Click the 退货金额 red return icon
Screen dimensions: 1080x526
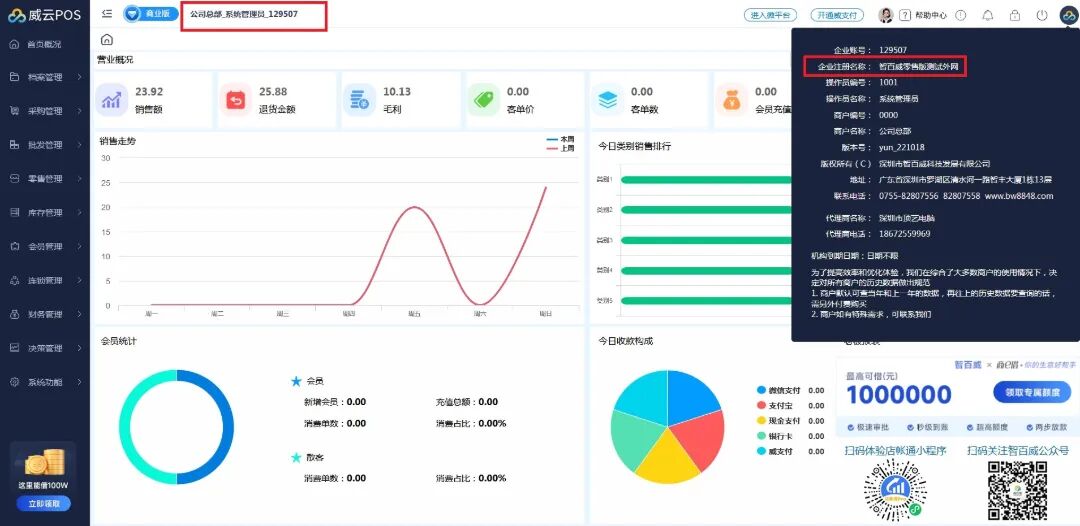click(x=236, y=100)
